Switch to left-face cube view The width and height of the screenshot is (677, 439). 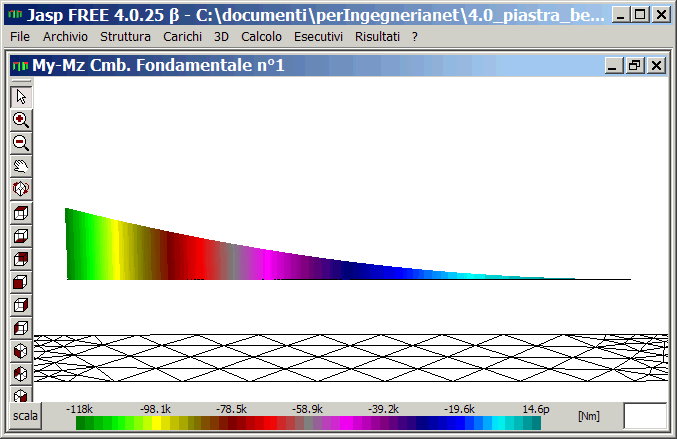coord(21,328)
